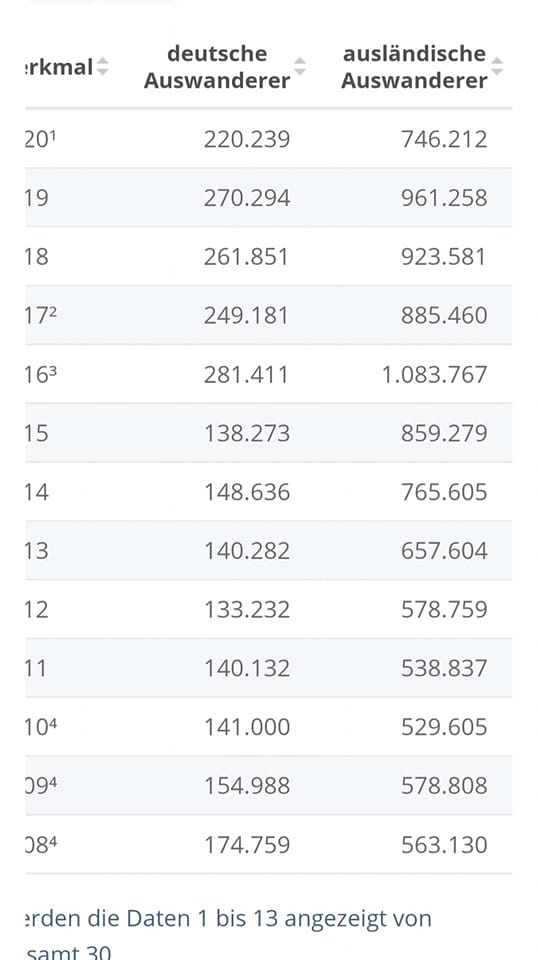Click the value 563.130 in last row

tap(444, 844)
